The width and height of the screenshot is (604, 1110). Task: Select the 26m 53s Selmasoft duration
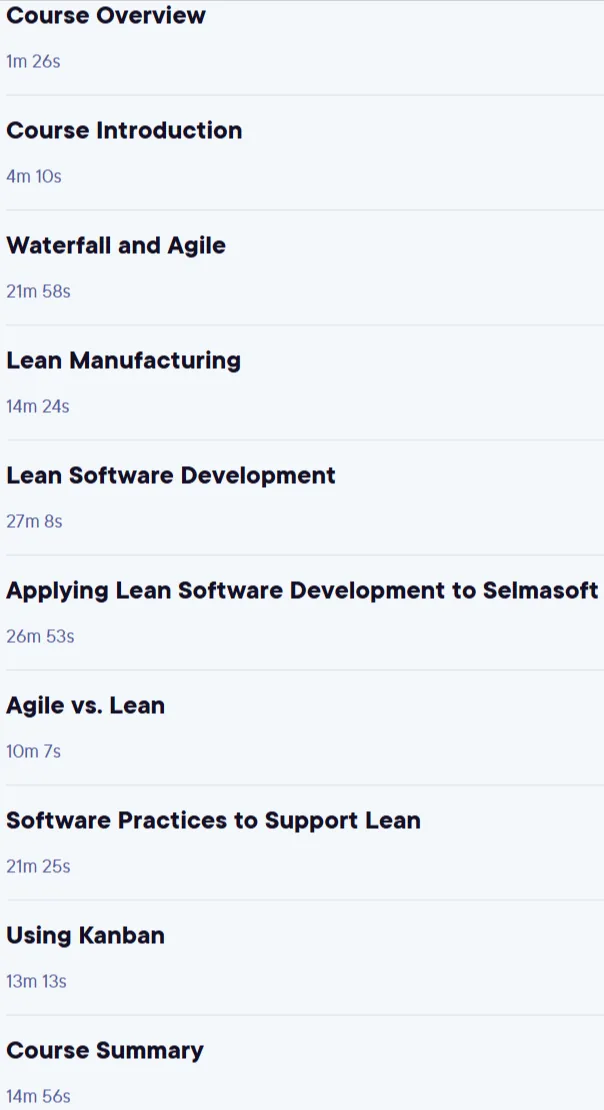(40, 636)
